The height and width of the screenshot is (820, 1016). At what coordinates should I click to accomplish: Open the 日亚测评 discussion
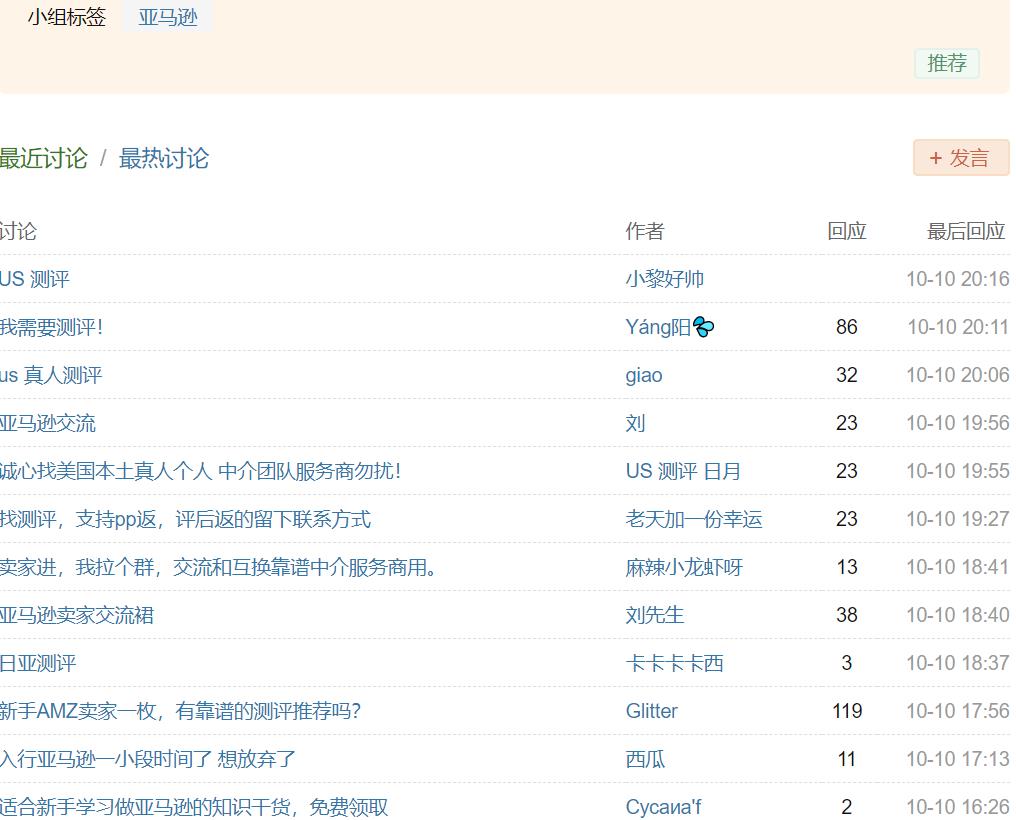[x=38, y=663]
